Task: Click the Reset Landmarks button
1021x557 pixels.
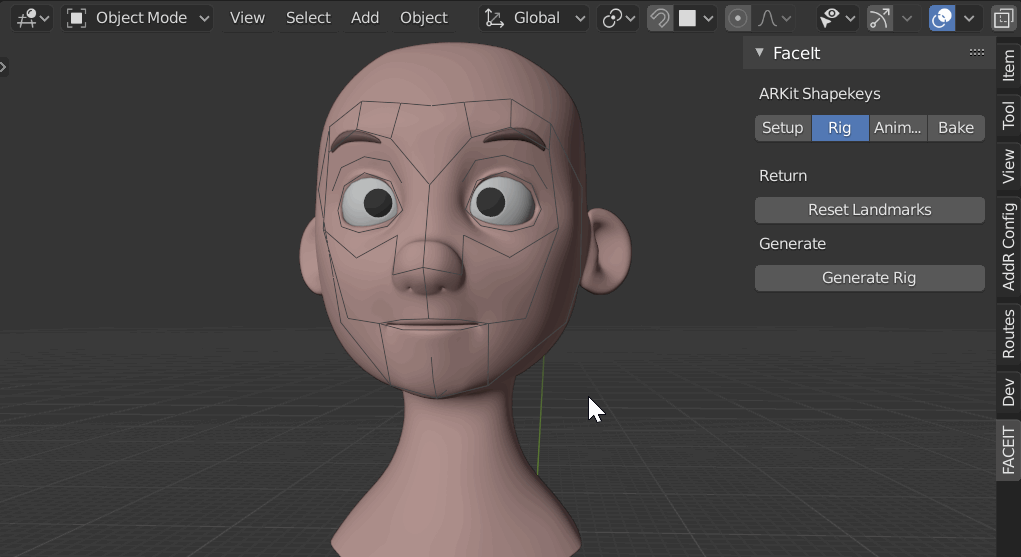Action: tap(869, 210)
